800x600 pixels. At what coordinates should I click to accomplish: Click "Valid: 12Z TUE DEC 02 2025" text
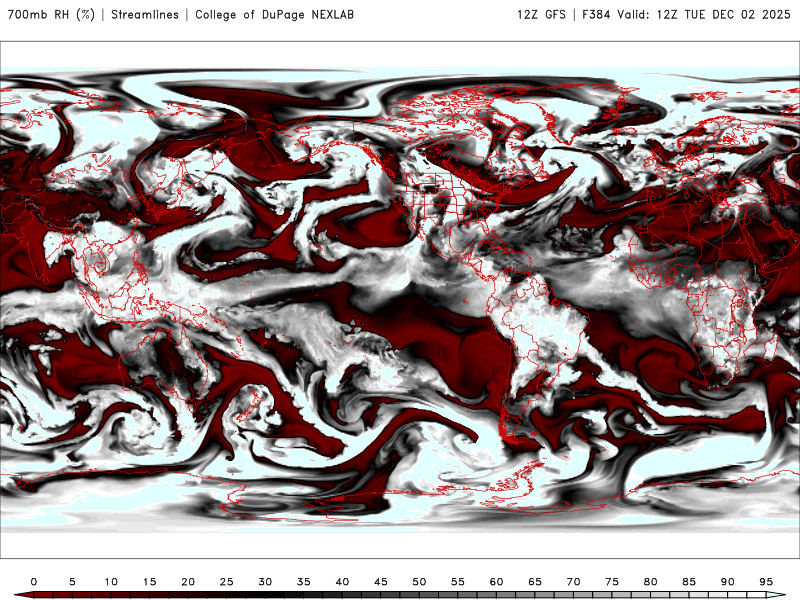(x=704, y=14)
